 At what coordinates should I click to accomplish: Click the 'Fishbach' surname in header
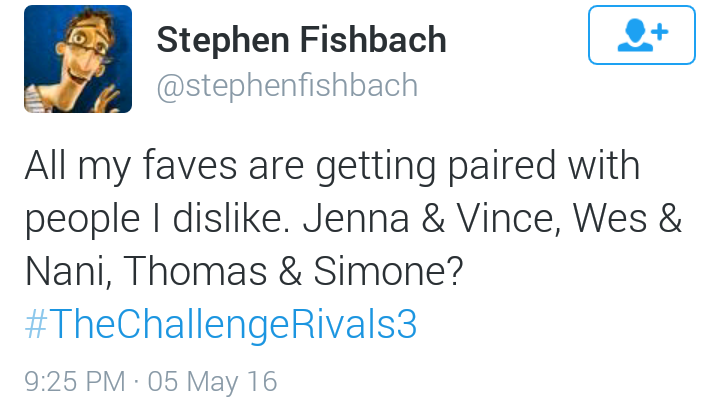(x=373, y=40)
